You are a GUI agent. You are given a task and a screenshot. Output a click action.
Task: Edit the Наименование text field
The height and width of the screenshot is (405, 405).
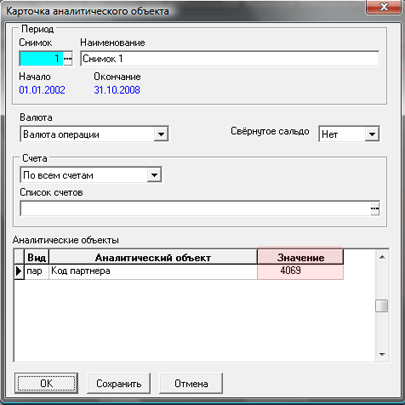pyautogui.click(x=230, y=59)
